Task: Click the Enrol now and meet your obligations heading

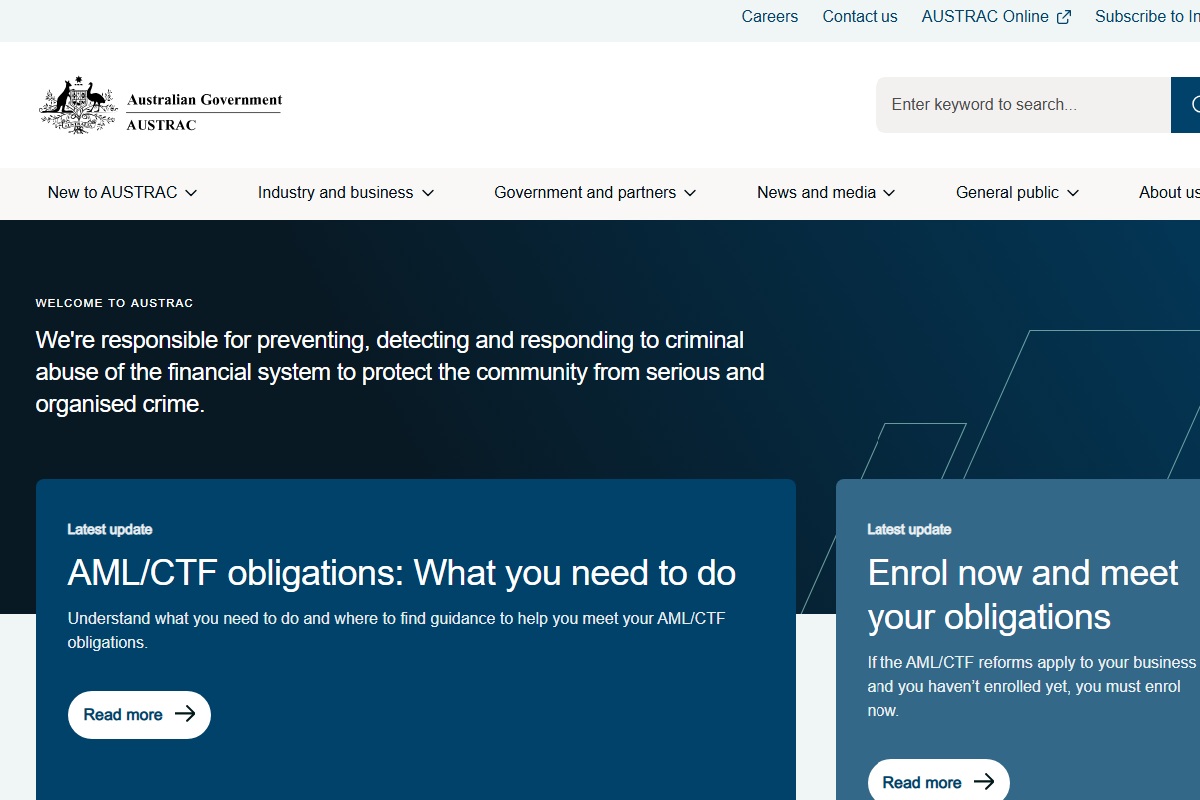Action: pyautogui.click(x=1023, y=595)
